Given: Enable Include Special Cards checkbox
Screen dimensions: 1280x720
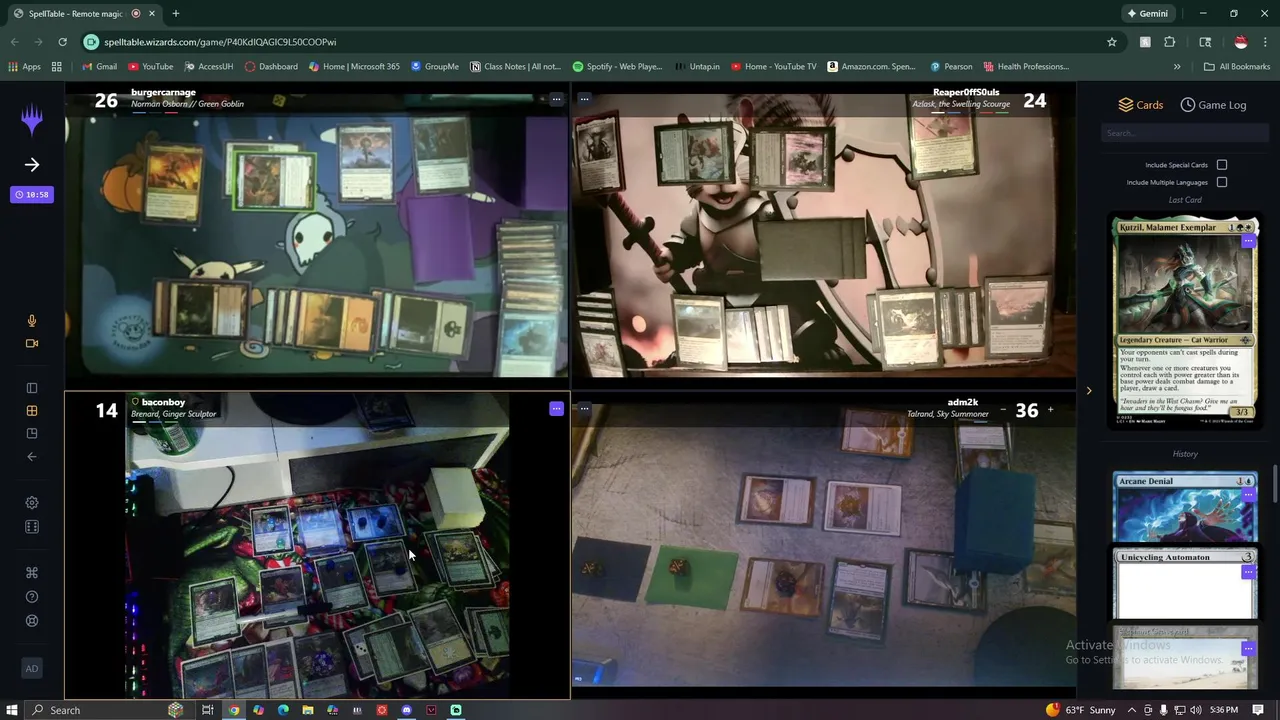Looking at the screenshot, I should (x=1222, y=165).
